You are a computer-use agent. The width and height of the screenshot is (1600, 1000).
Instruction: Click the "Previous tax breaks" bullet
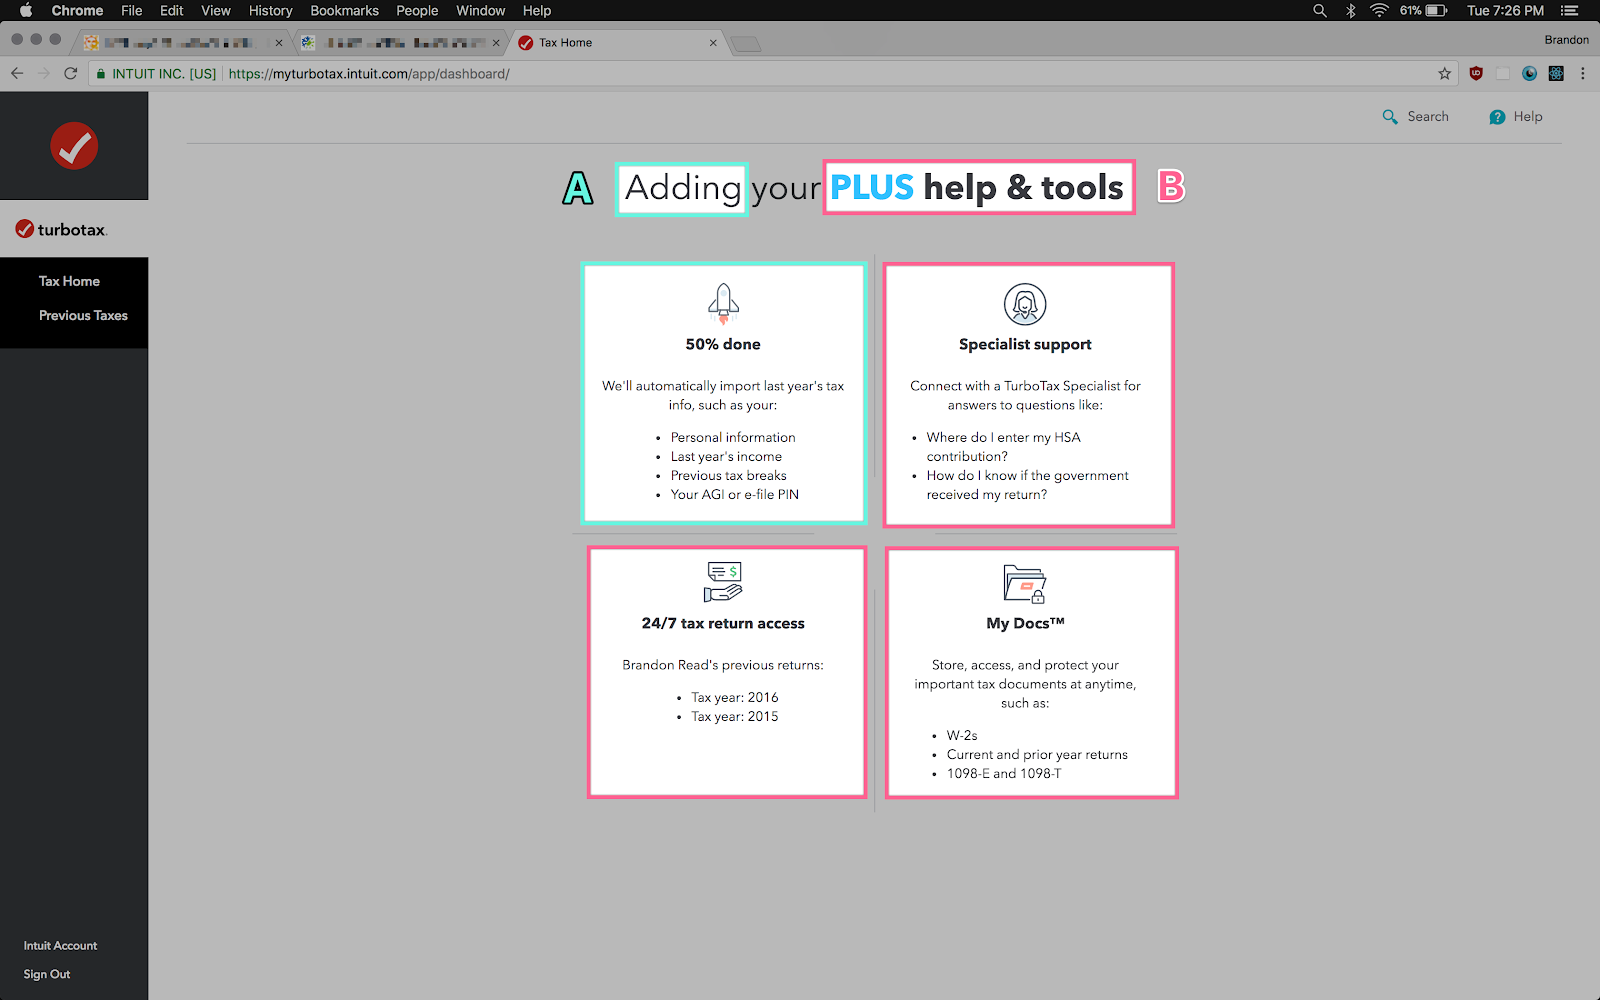728,475
